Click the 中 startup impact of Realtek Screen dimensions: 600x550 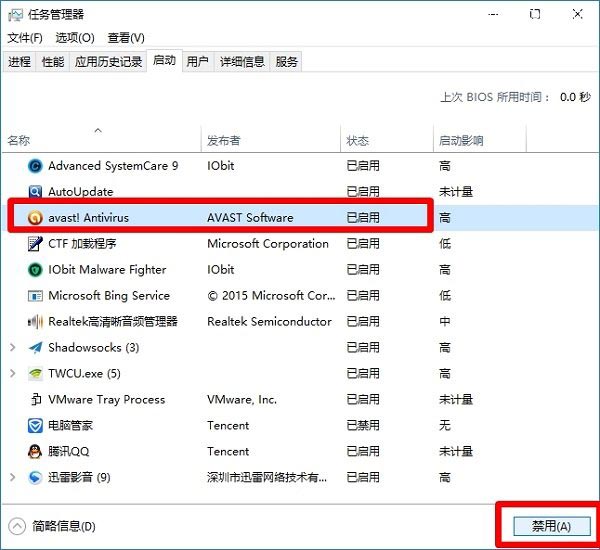pos(445,322)
